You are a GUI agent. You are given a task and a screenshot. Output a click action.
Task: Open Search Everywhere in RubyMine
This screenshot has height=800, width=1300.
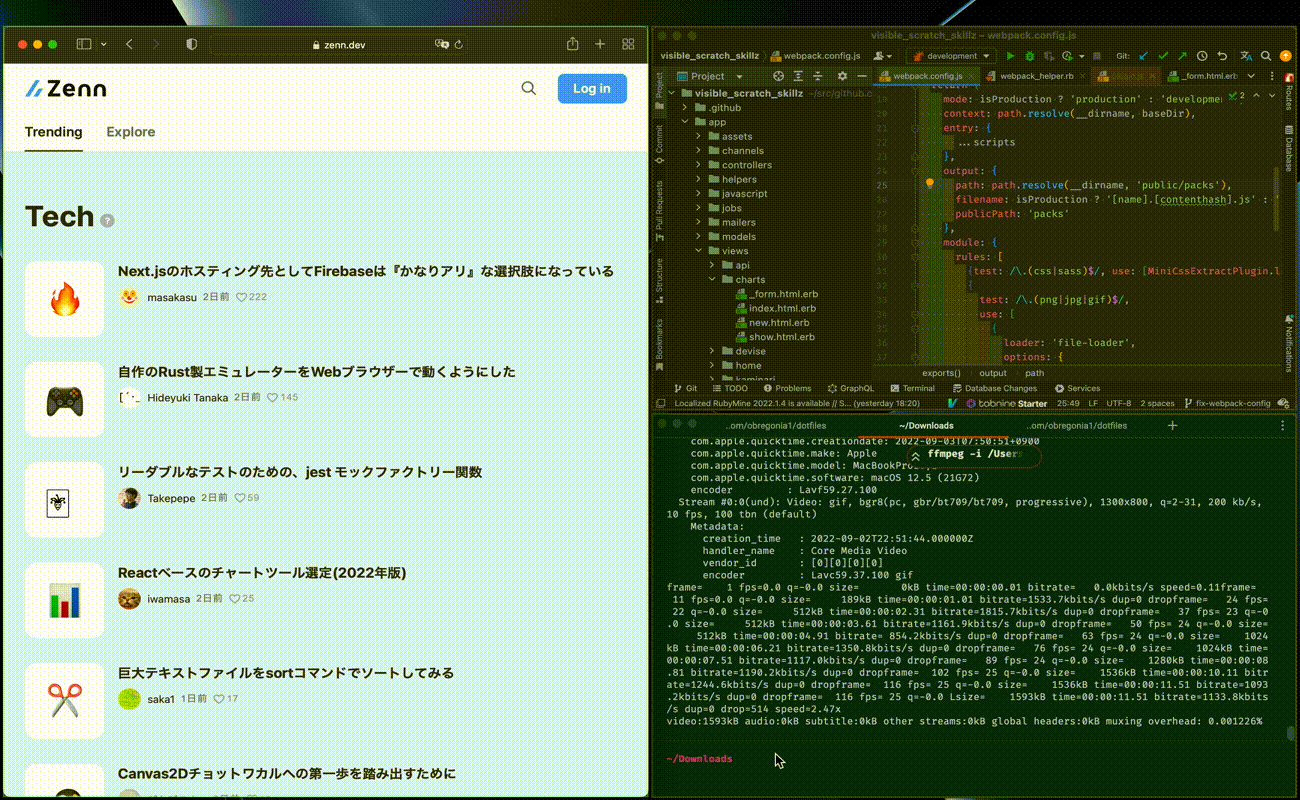coord(1267,56)
